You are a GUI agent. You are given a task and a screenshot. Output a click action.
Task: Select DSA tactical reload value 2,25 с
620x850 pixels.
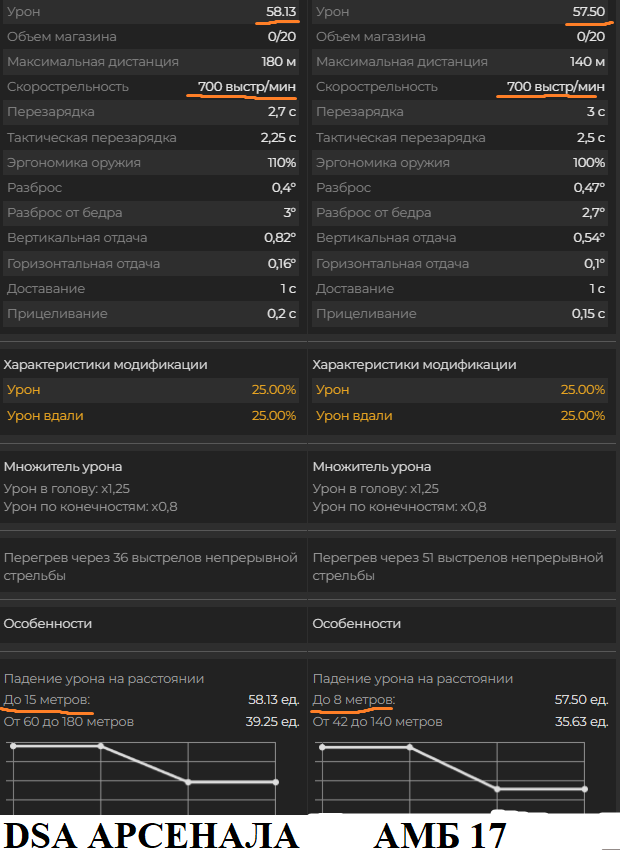pos(278,138)
